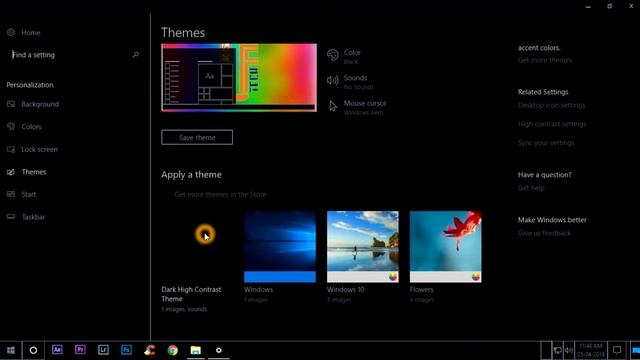Launch Premiere Pro from taskbar

(x=80, y=350)
